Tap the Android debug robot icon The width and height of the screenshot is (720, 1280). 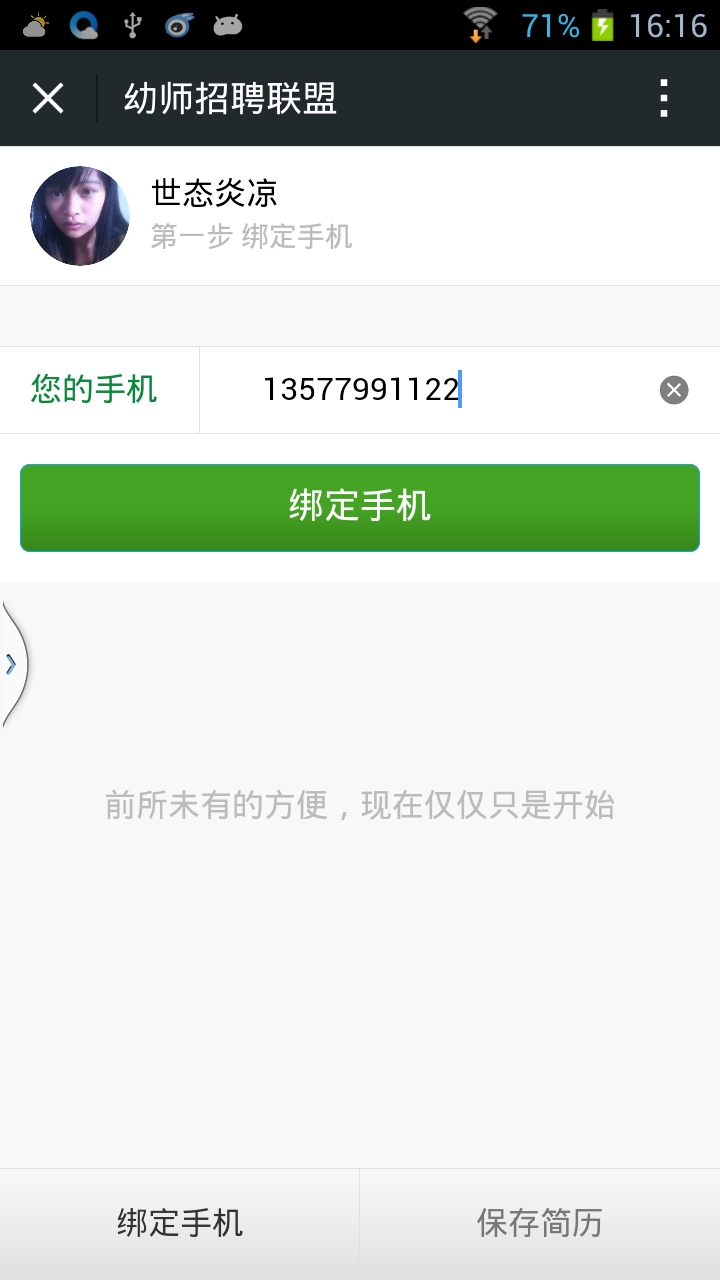point(228,25)
